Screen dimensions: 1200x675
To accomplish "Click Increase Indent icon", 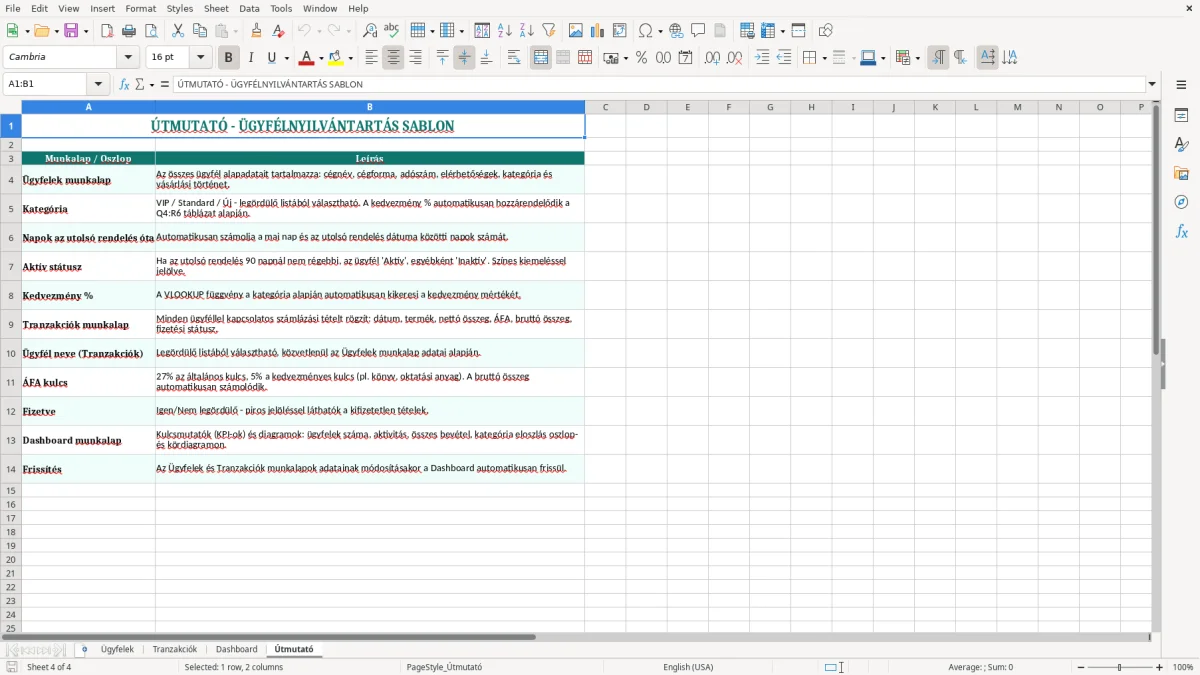I will 762,58.
